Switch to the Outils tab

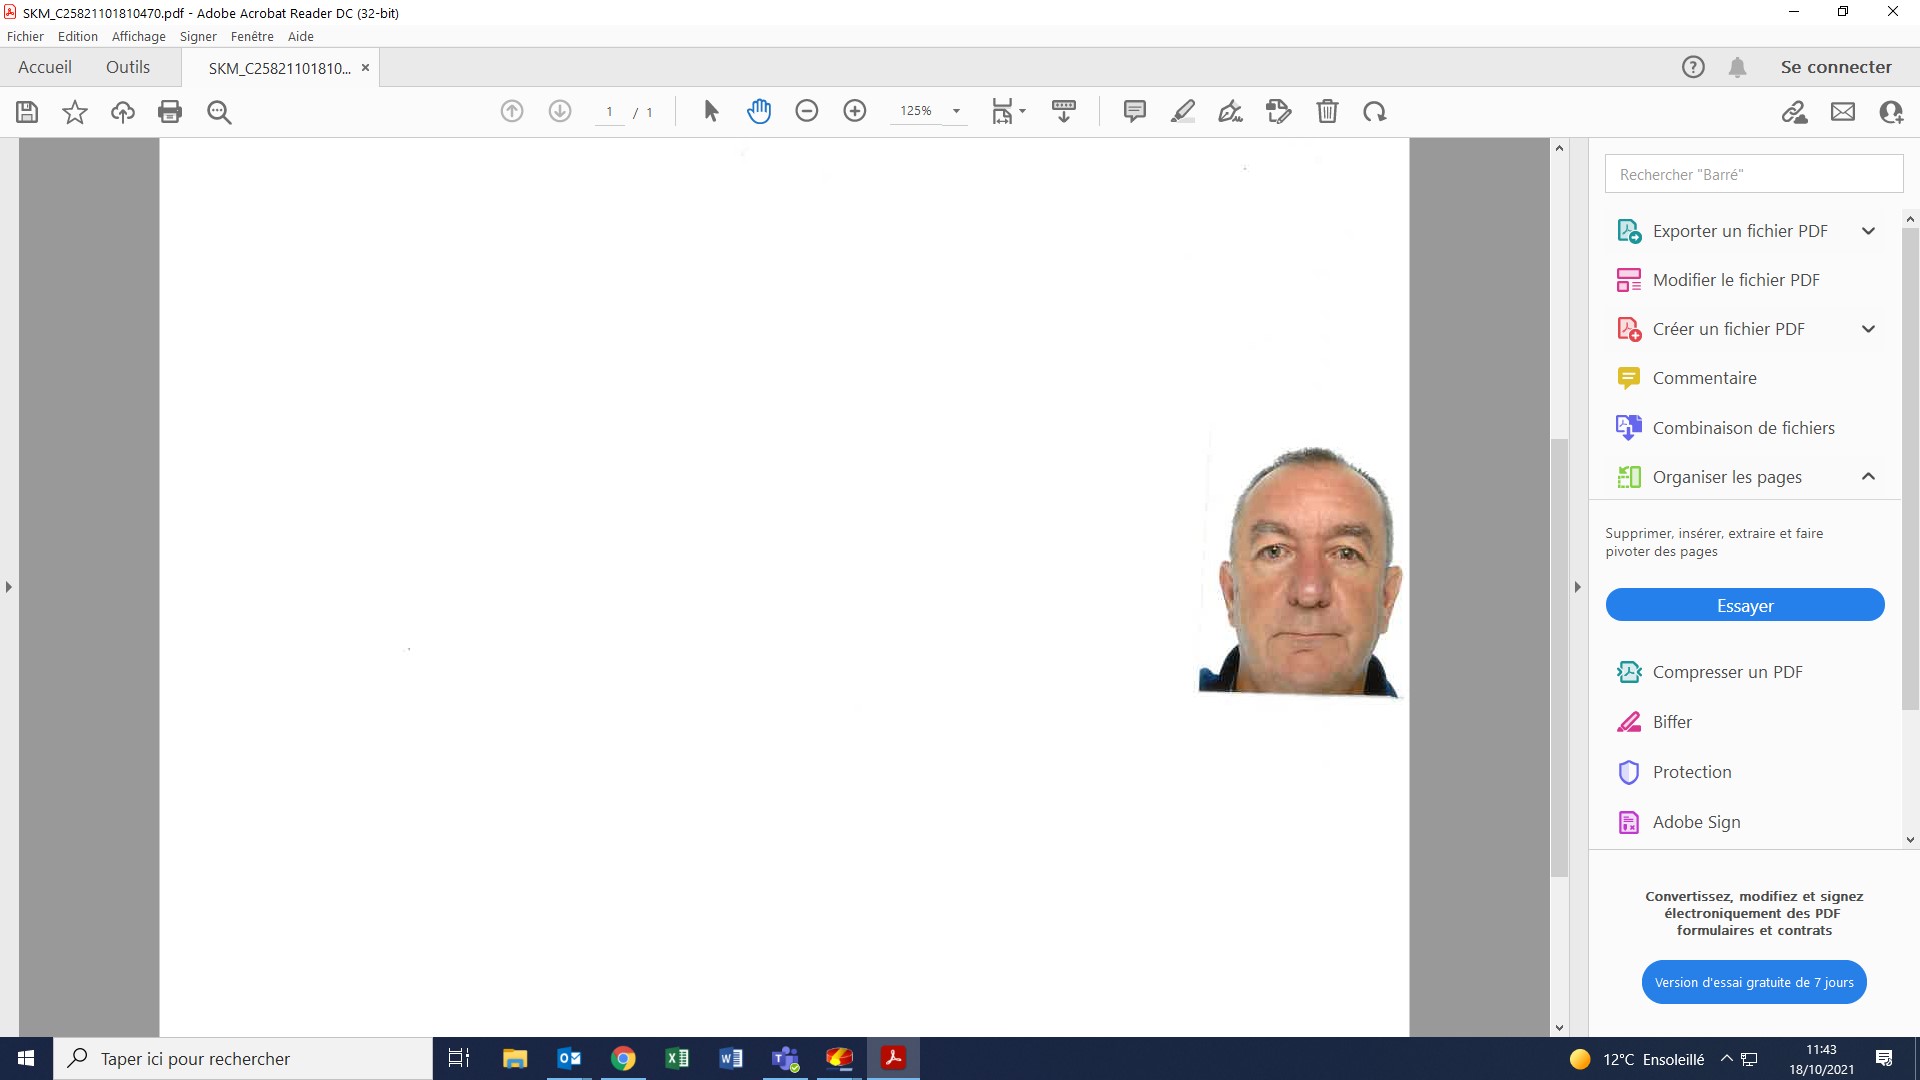(128, 67)
